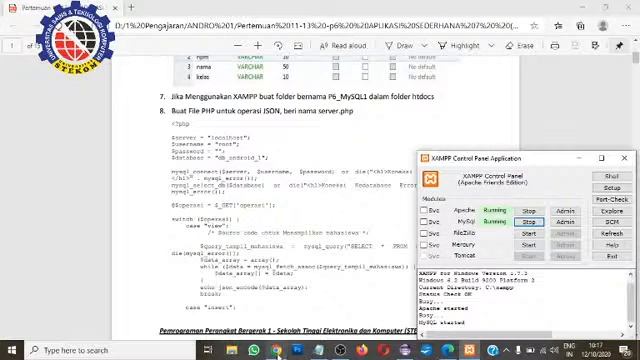Viewport: 640px width, 360px height.
Task: Open XAMPP Shell
Action: (612, 176)
